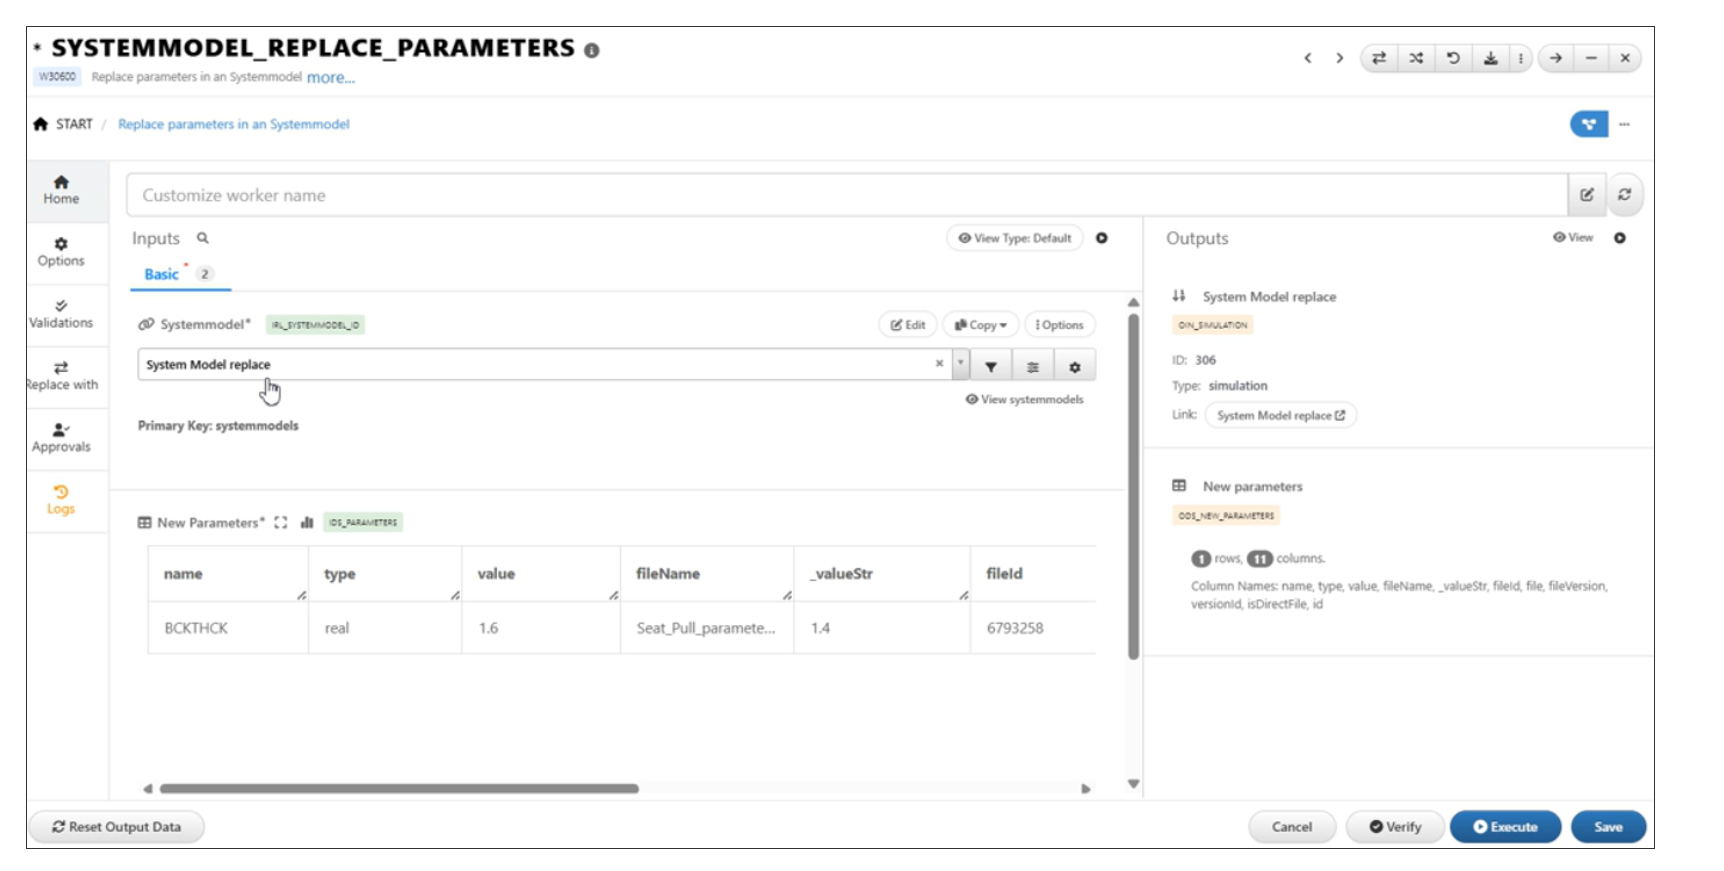The width and height of the screenshot is (1724, 871).
Task: Click the refresh icon beside worker name
Action: 1624,195
